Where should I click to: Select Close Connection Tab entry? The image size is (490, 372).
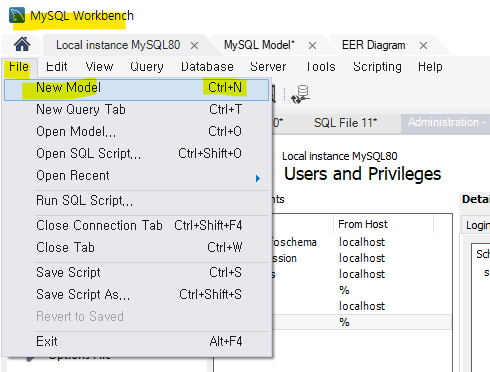136,225
